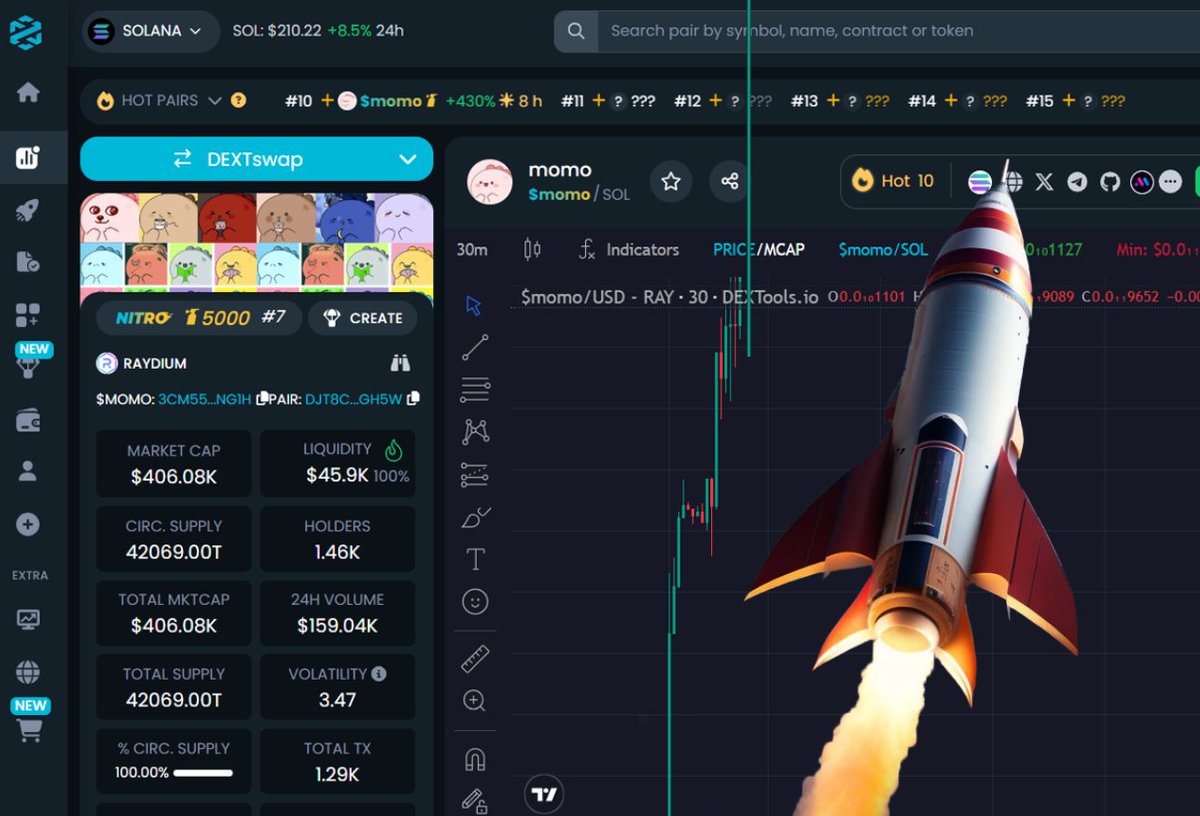Image resolution: width=1200 pixels, height=816 pixels.
Task: Select the zoom in chart tool
Action: point(475,701)
